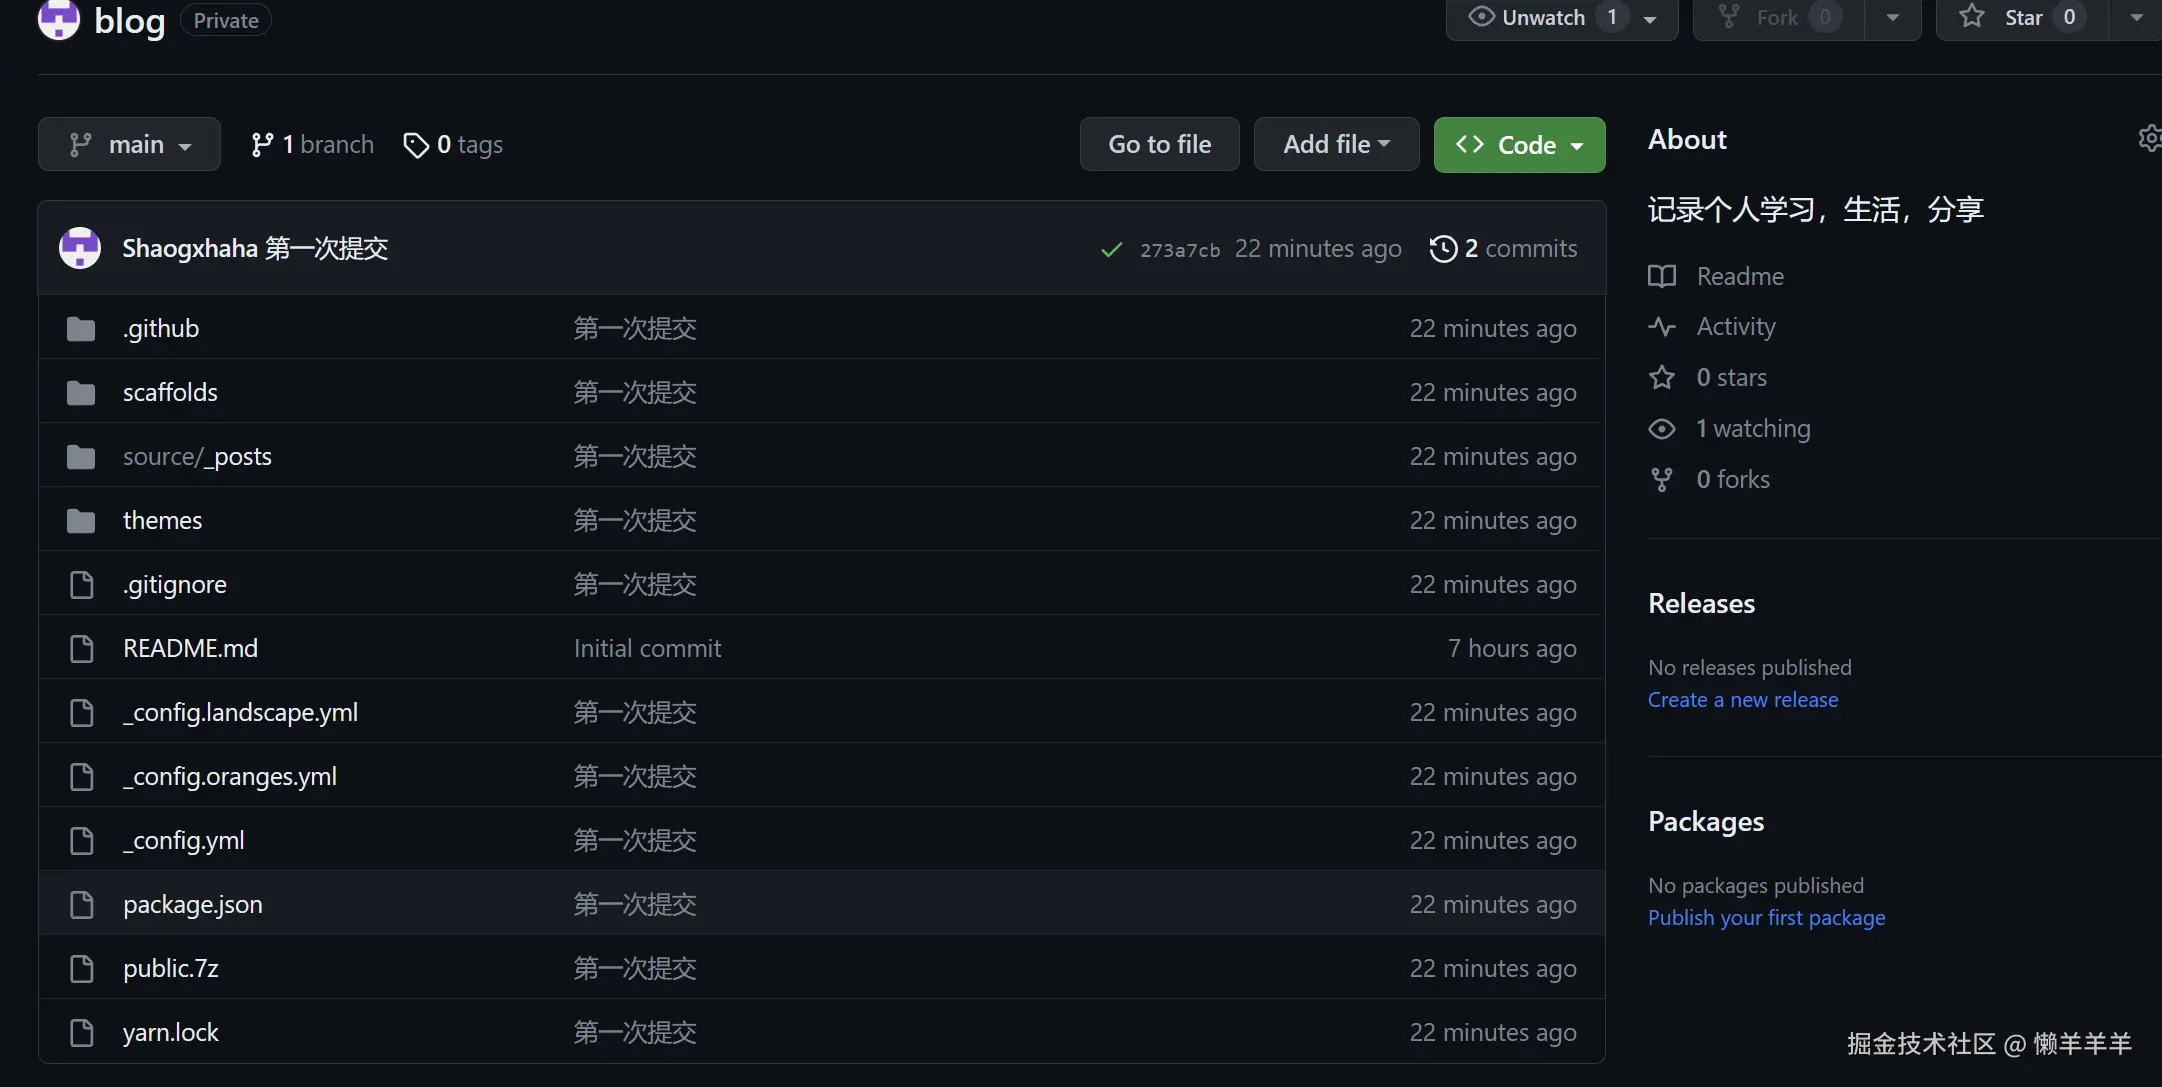Click the tag icon beside 0 tags
This screenshot has width=2162, height=1087.
[416, 145]
